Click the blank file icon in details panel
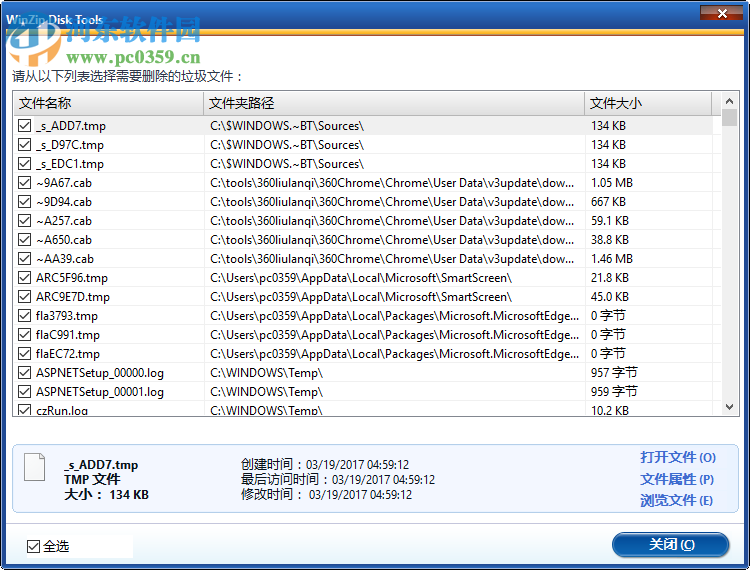 [34, 467]
